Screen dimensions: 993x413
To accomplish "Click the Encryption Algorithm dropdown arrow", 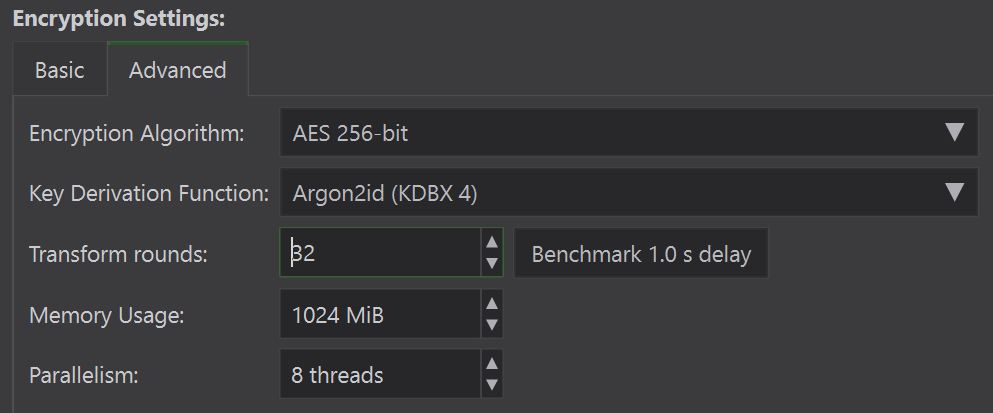I will (954, 133).
